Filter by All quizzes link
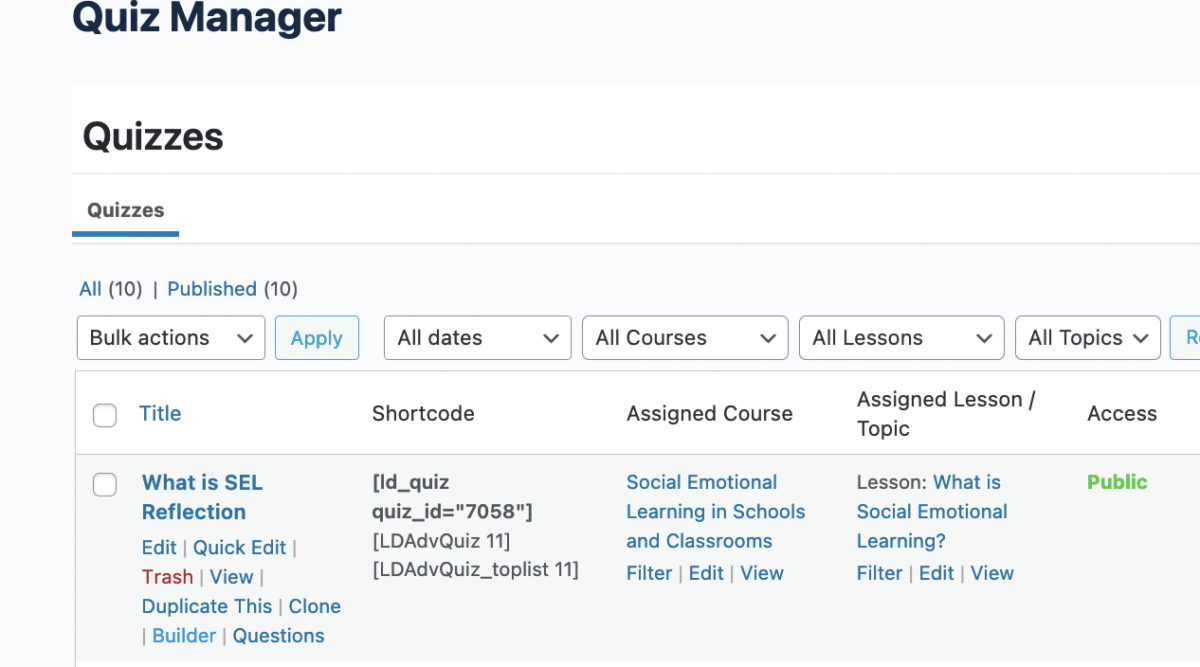 point(90,289)
